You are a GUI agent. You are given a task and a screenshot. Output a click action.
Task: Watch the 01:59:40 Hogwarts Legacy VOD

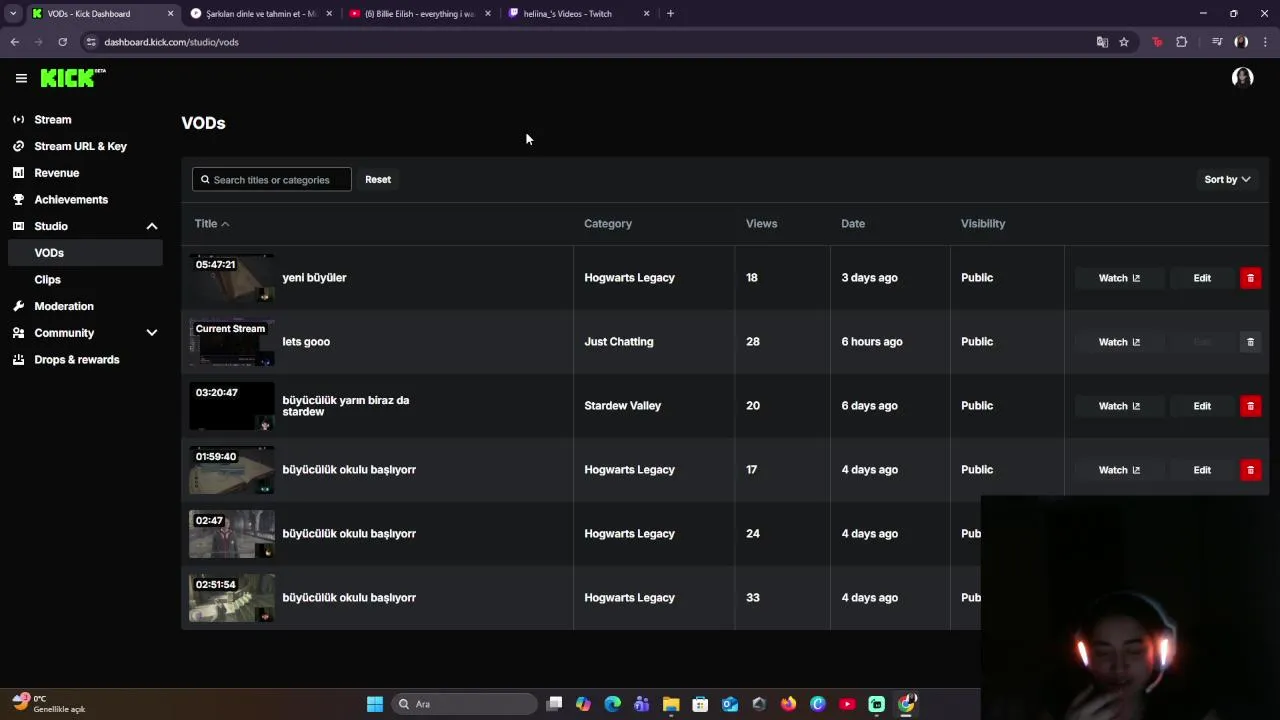(x=1119, y=470)
